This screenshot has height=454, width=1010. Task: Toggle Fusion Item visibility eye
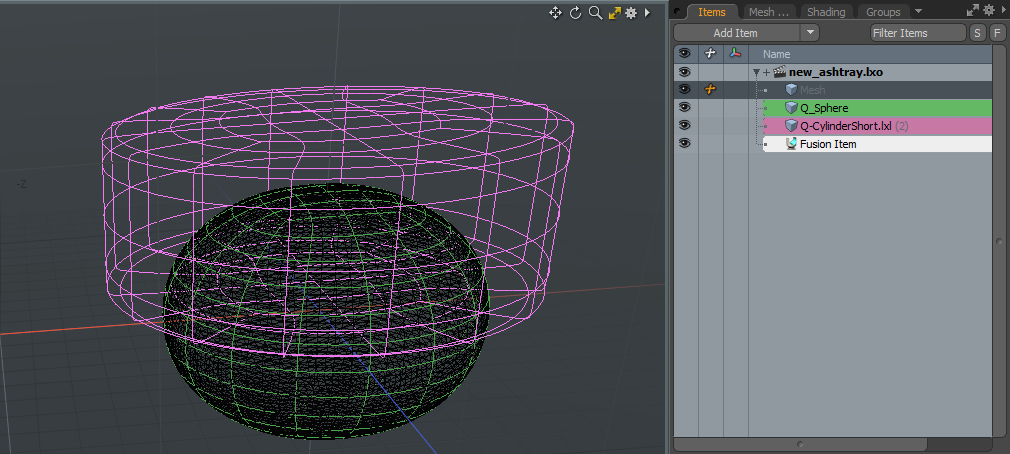[684, 144]
